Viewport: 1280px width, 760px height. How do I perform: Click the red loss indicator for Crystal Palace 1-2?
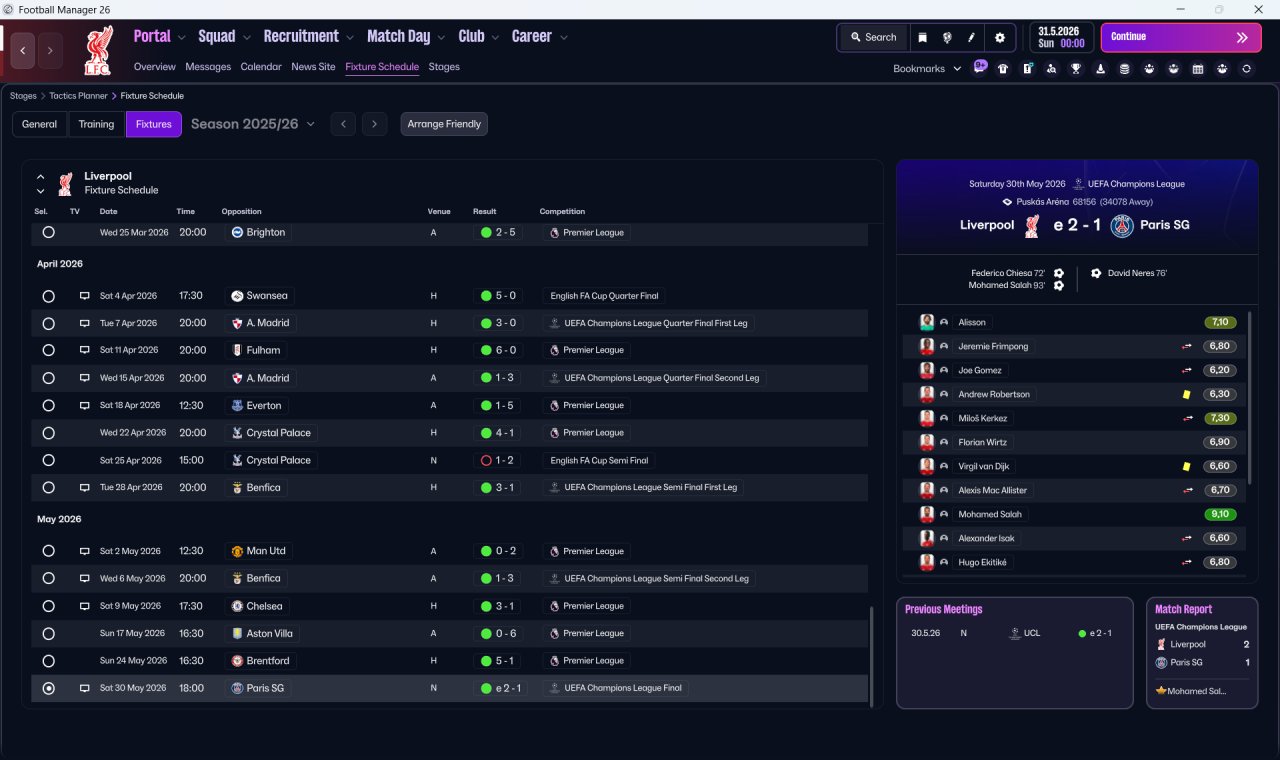point(486,460)
